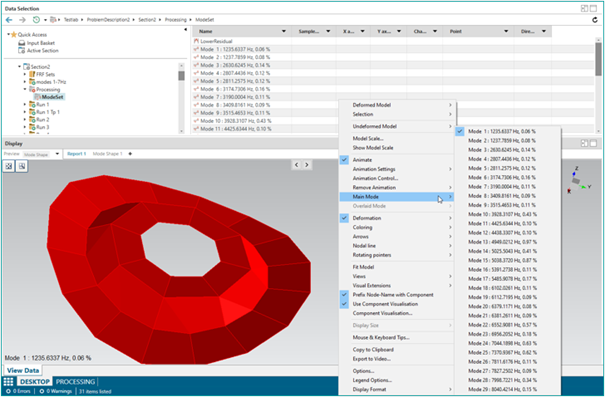Expand the FRF Sets tree node
The image size is (605, 397).
tap(25, 74)
